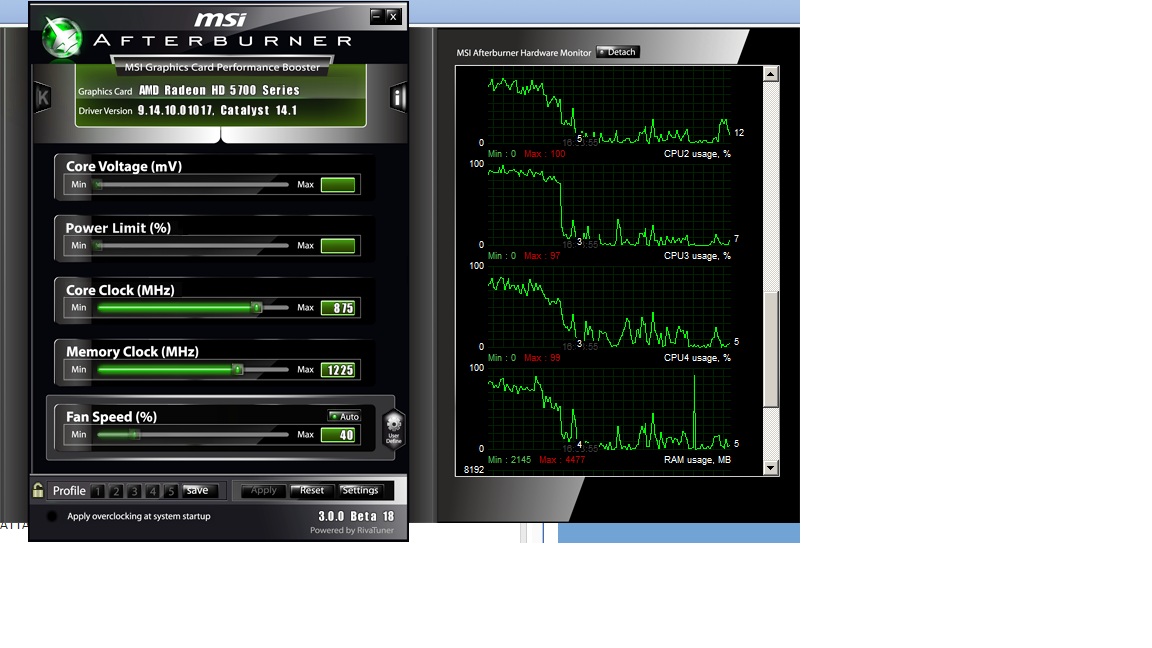Click the Fan Speed value field 40
The height and width of the screenshot is (648, 1152).
(x=338, y=434)
